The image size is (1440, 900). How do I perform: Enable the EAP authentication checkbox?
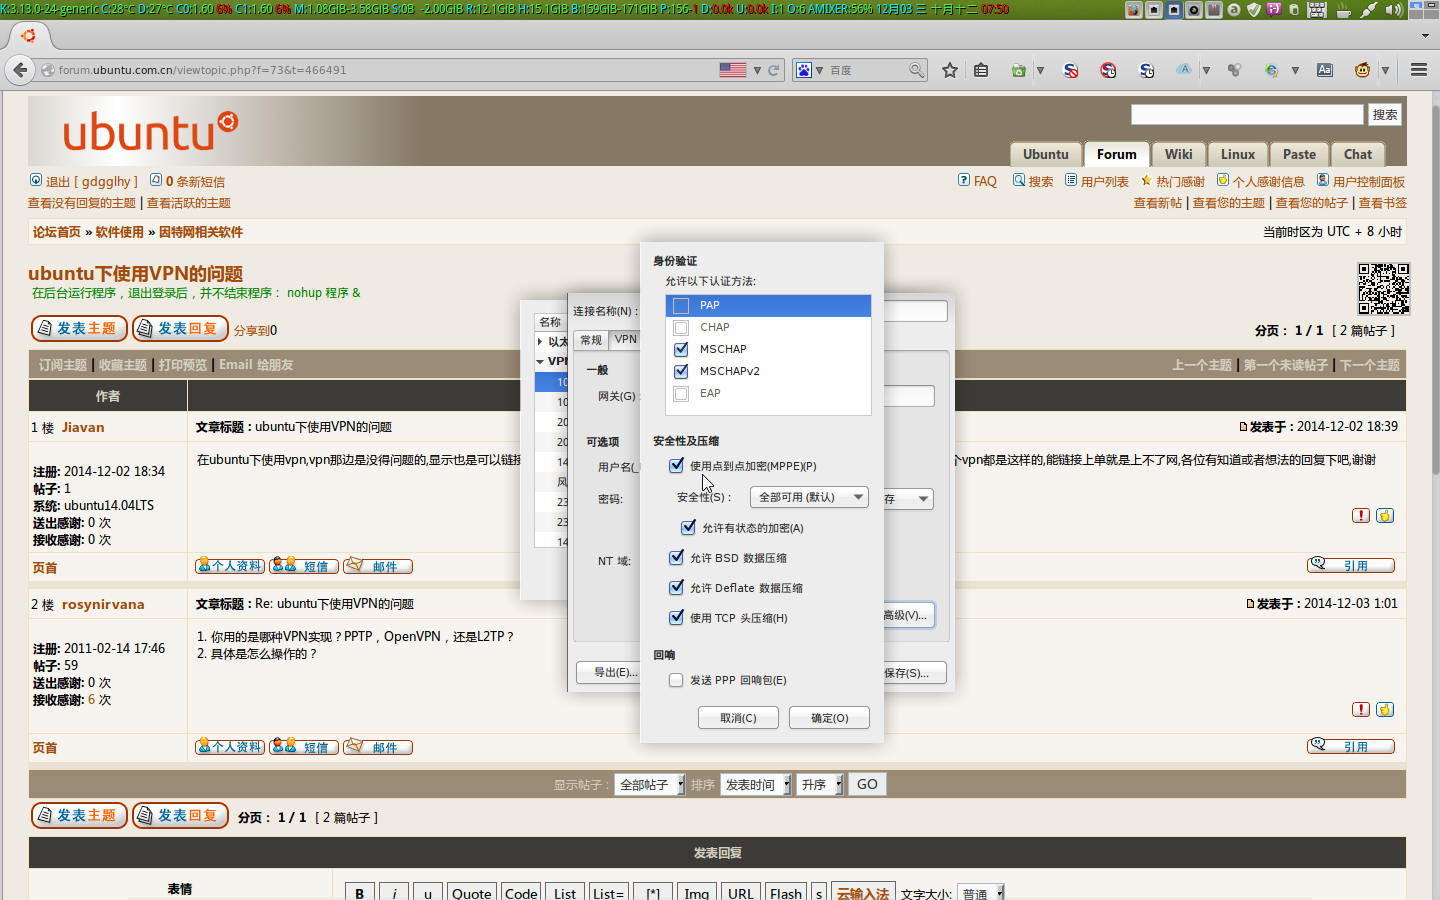click(681, 393)
